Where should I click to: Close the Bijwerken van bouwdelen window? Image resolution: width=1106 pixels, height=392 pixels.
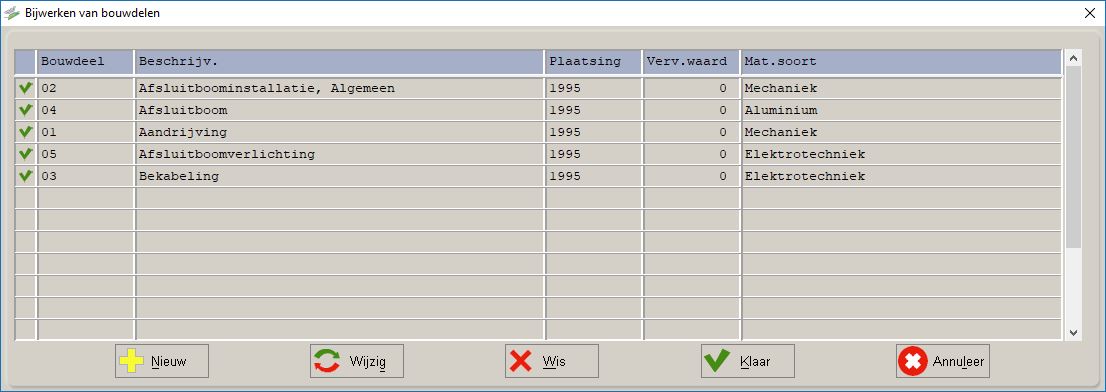tap(1089, 13)
